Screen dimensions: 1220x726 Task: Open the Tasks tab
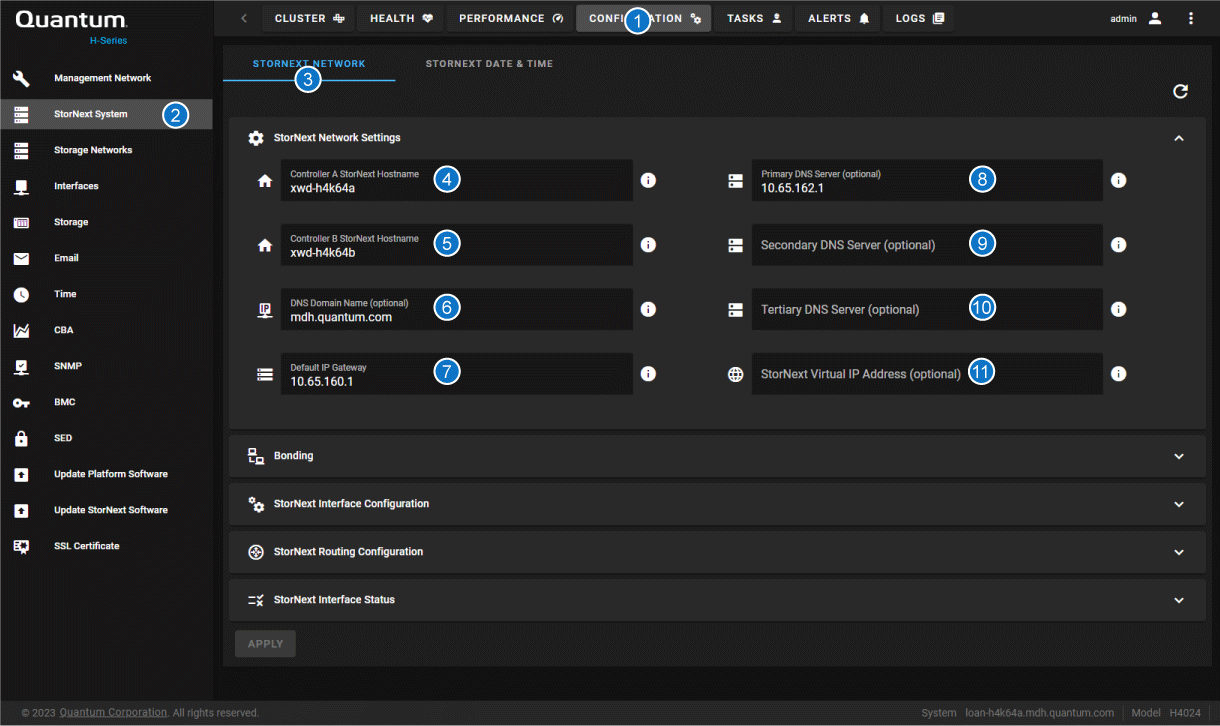pos(753,18)
